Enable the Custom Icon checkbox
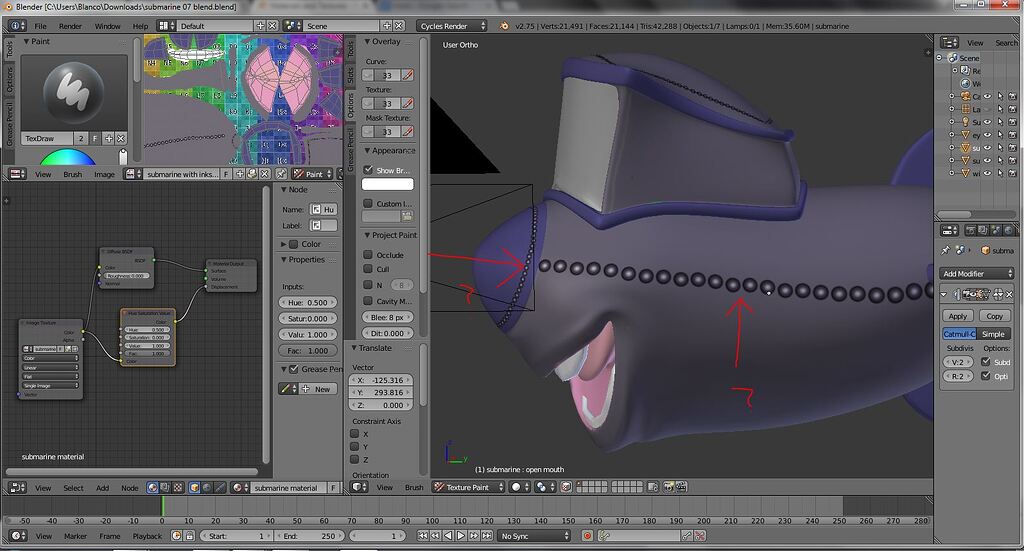 368,204
